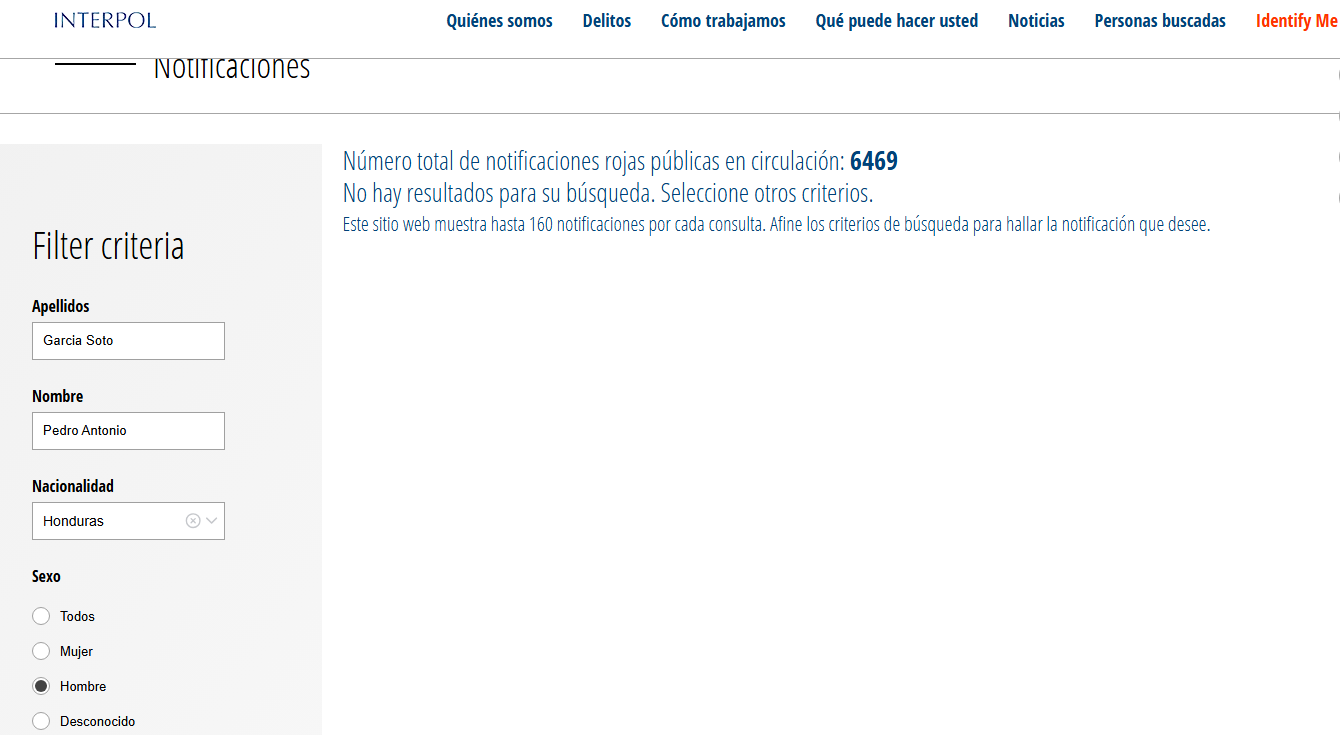
Task: Open the Honduras nationality combo box
Action: pos(110,521)
